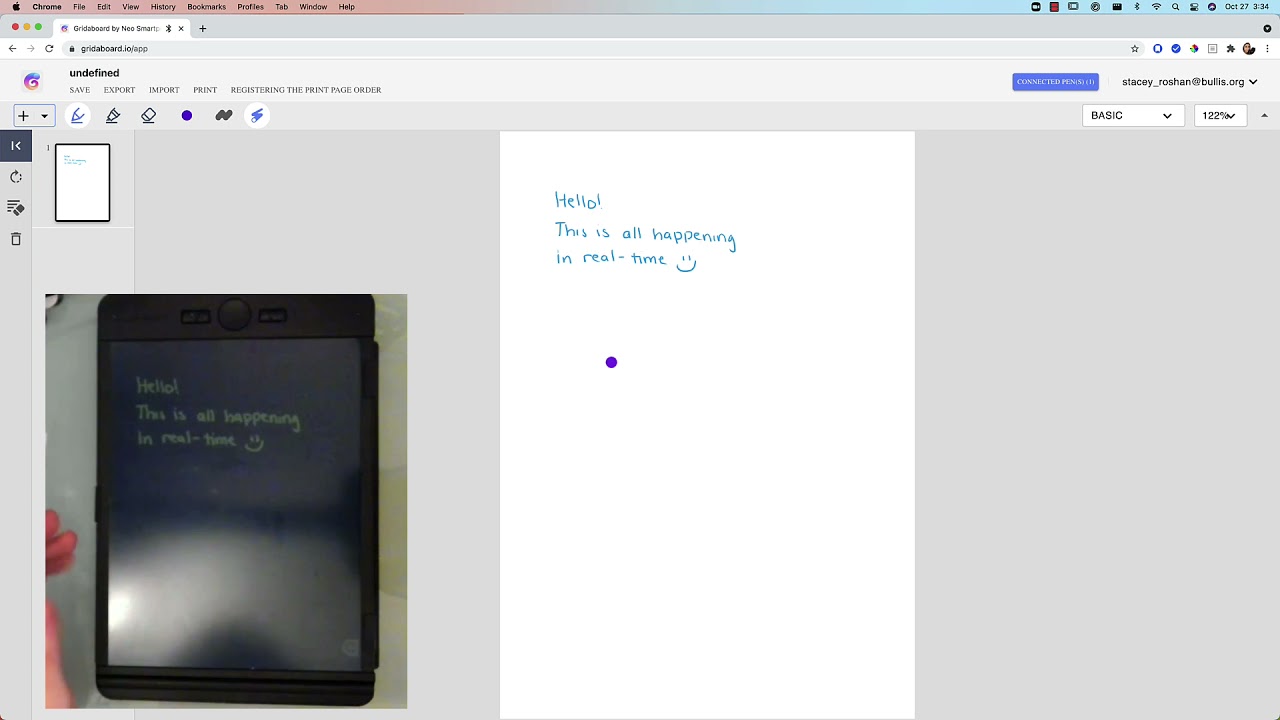The image size is (1280, 720).
Task: Click the Chrome profile avatar
Action: pyautogui.click(x=1249, y=48)
